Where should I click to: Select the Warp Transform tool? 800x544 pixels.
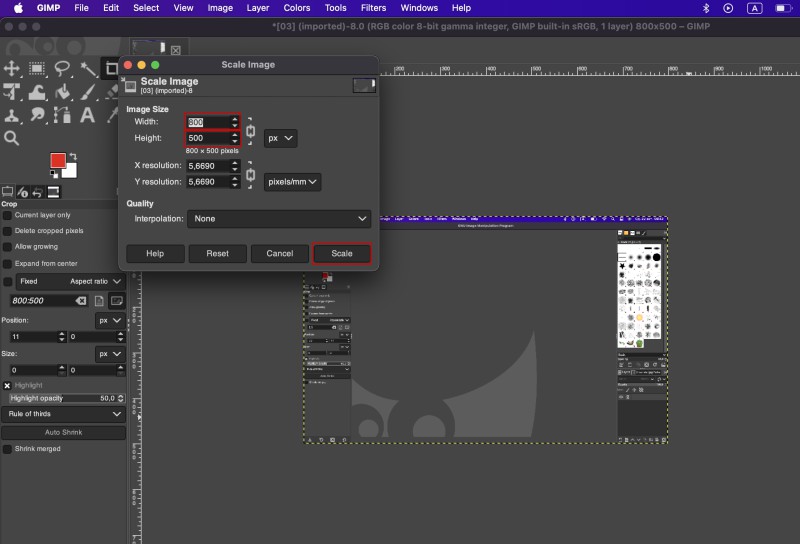[37, 92]
